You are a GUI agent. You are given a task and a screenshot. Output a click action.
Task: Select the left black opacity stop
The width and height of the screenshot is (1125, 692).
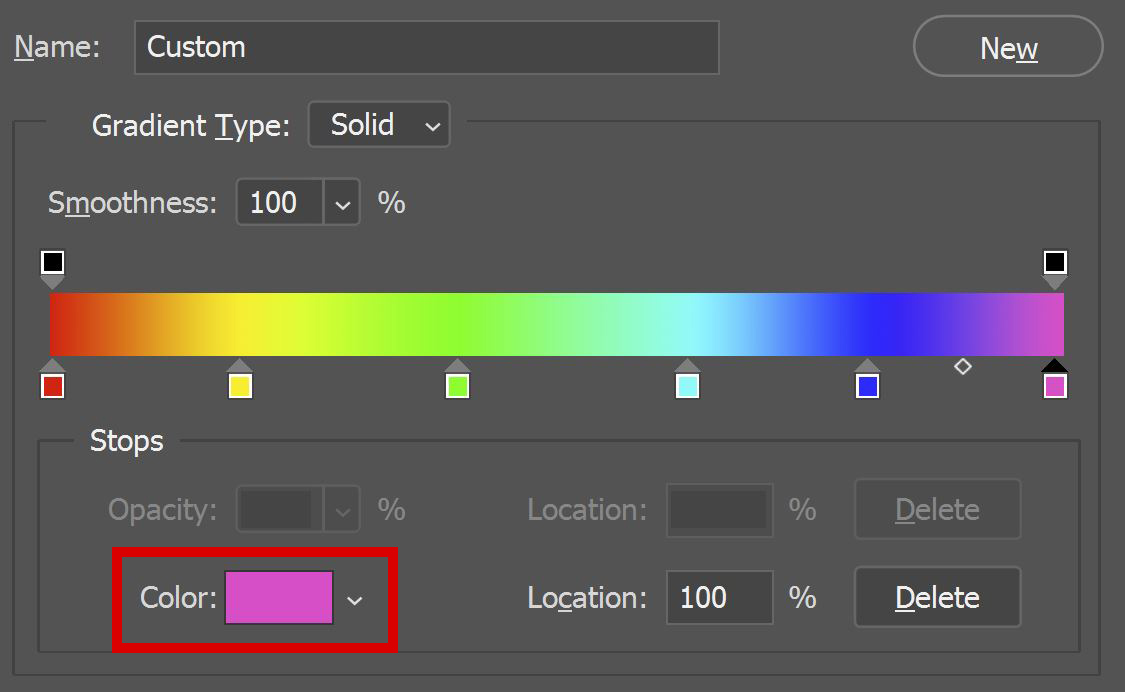click(51, 263)
